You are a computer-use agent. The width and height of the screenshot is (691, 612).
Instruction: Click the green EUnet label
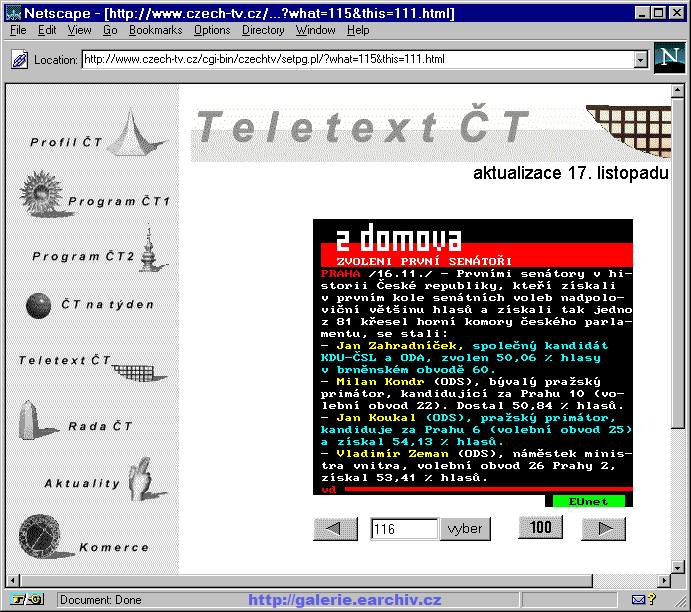pyautogui.click(x=588, y=501)
